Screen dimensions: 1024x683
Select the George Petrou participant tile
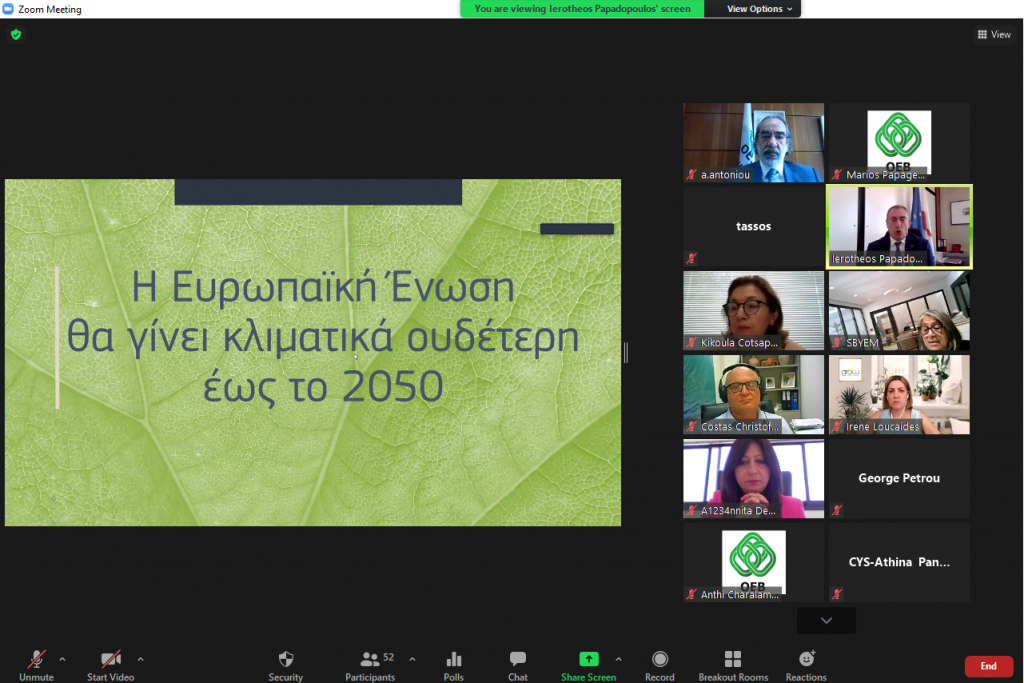[899, 479]
